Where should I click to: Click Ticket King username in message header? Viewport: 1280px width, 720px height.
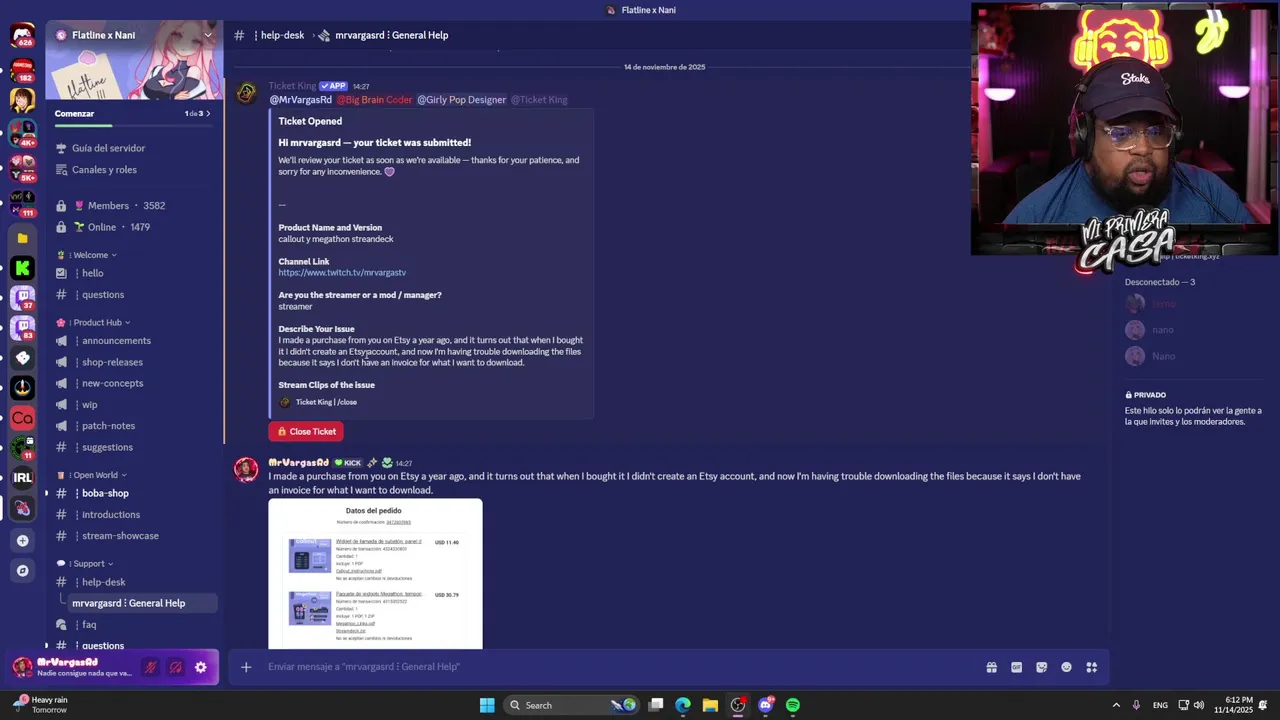(x=292, y=86)
